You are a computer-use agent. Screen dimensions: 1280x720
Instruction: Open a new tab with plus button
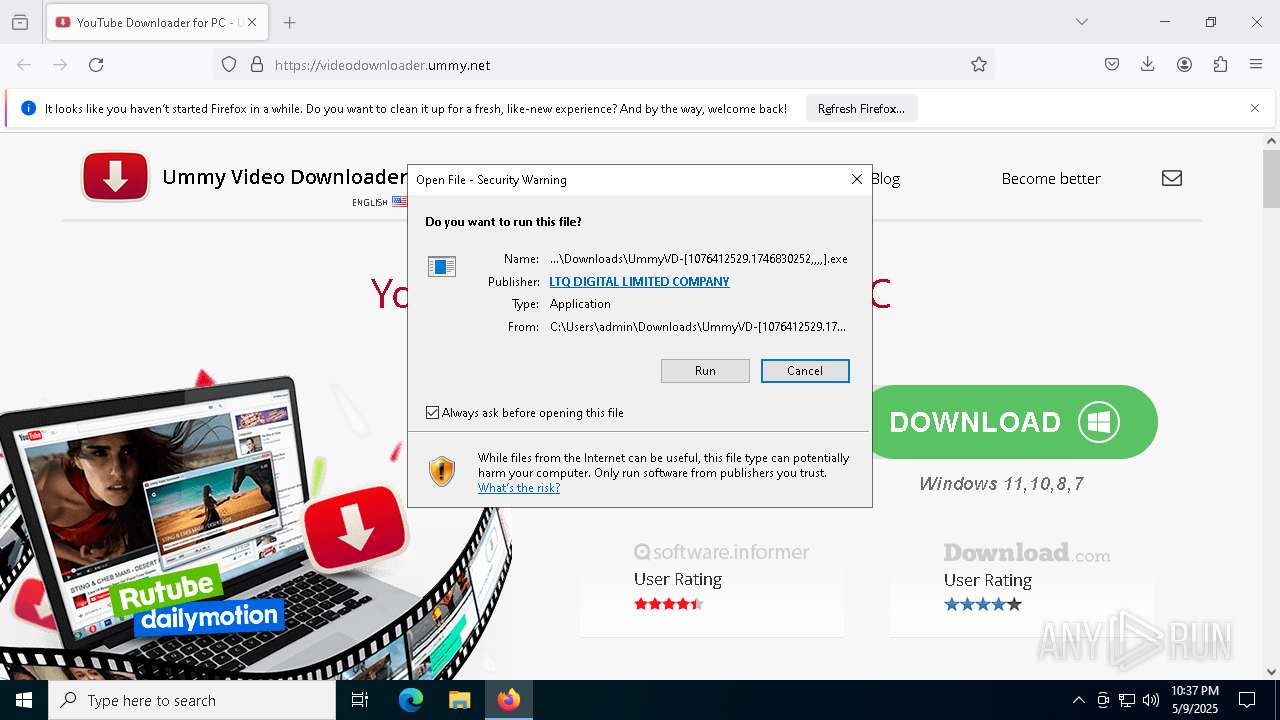[x=290, y=22]
